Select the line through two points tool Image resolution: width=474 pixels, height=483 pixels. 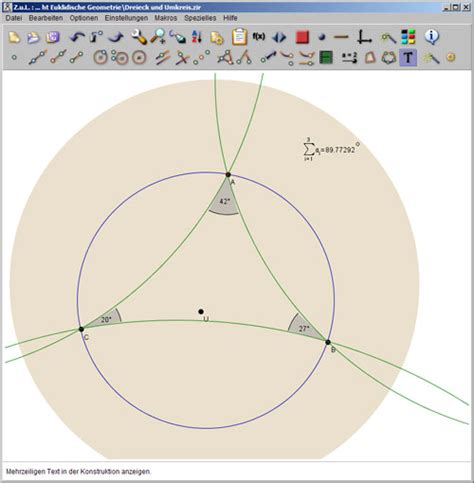[38, 57]
